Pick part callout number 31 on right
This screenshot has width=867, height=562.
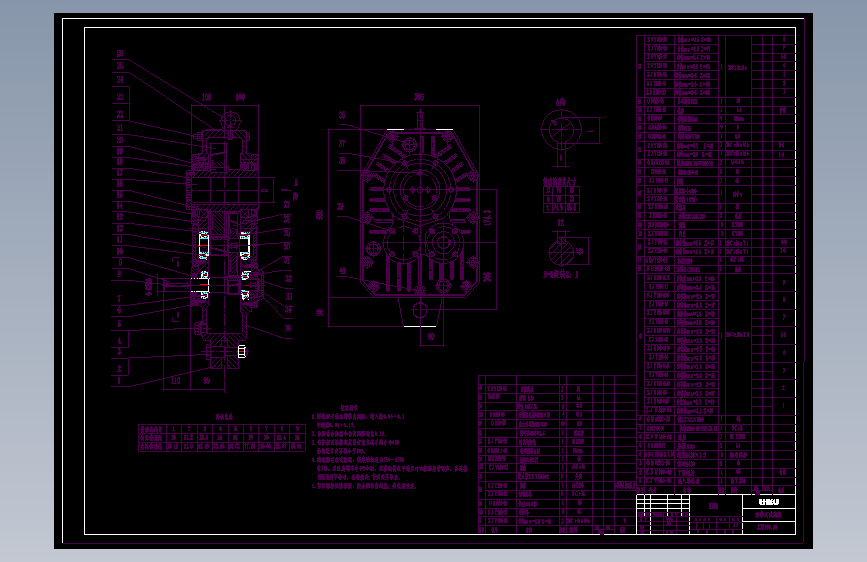[x=288, y=260]
